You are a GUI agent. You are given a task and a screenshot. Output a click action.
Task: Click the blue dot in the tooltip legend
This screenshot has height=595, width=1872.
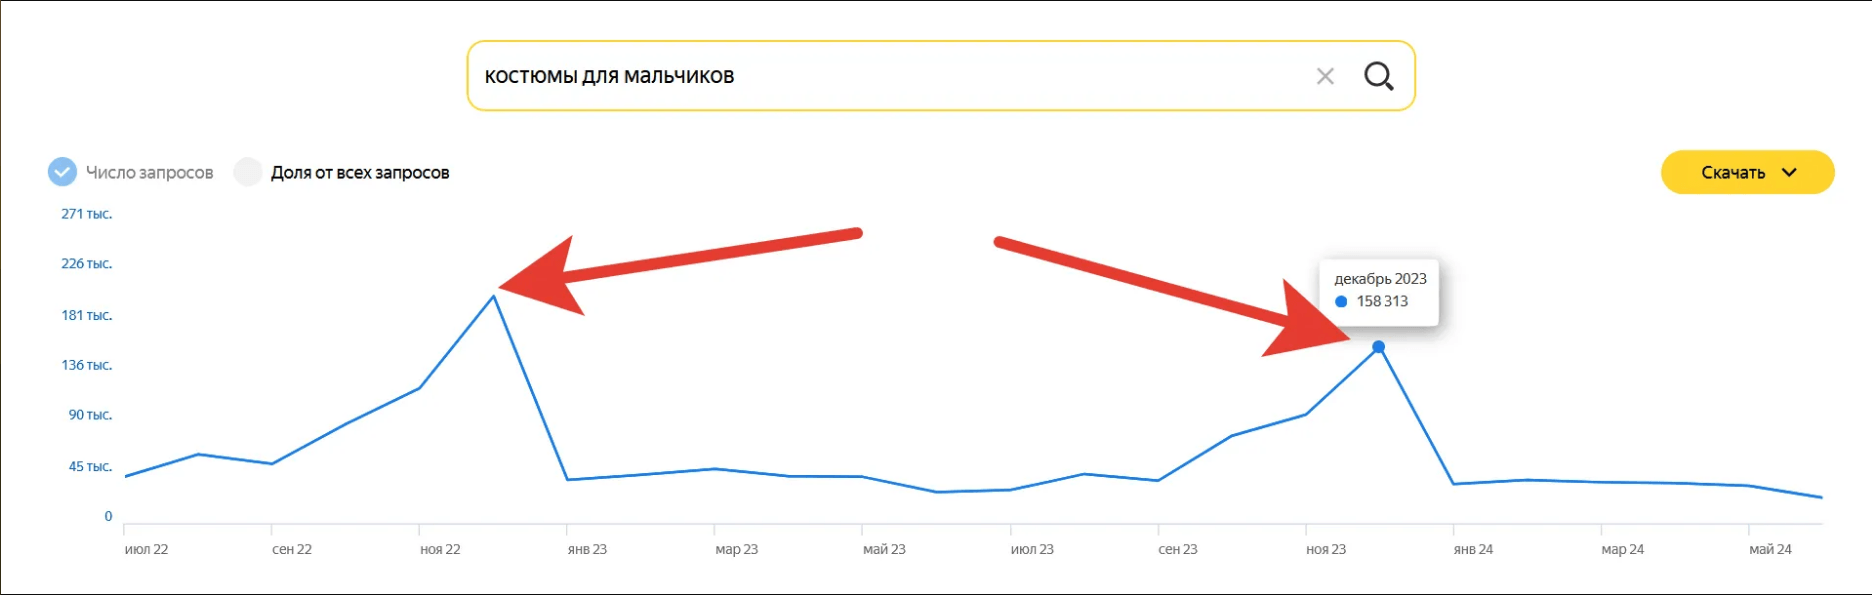coord(1341,301)
